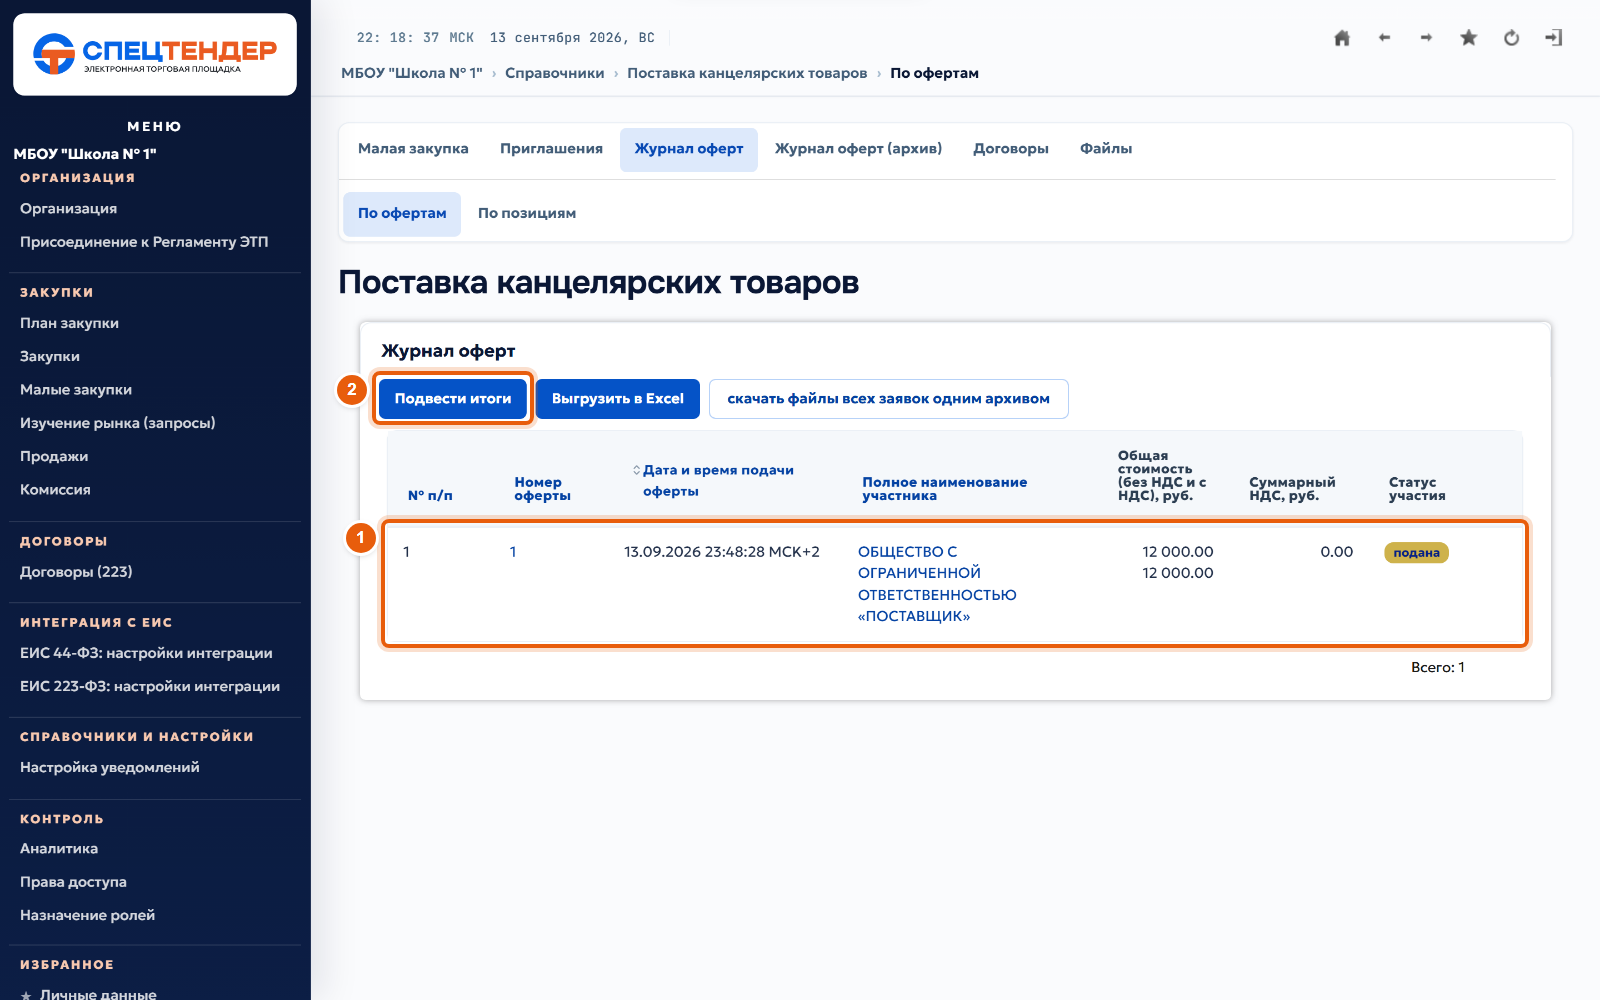
Task: Add page to favorites with star icon
Action: [x=1468, y=38]
